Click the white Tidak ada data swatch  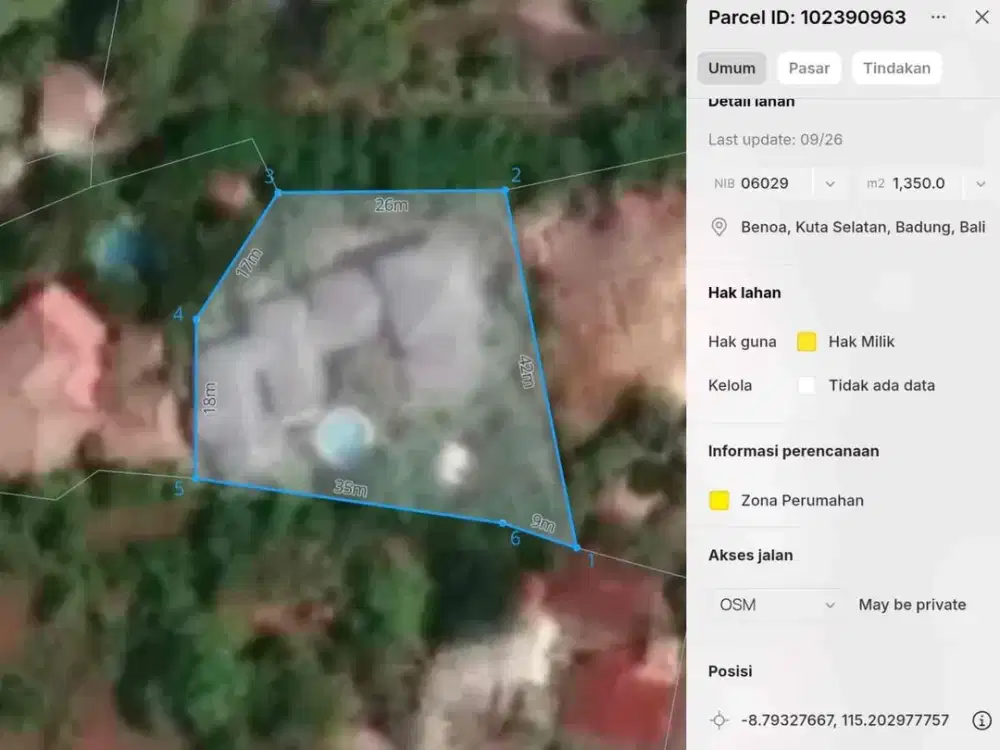click(807, 385)
